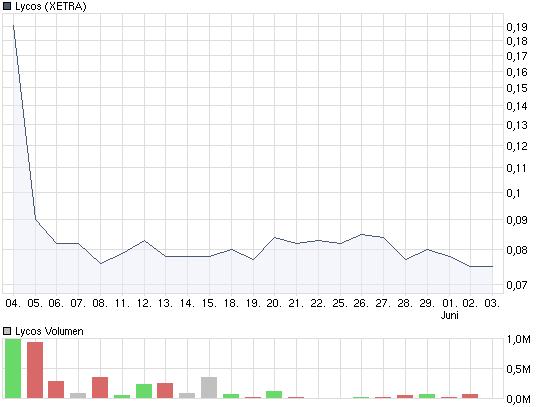
Task: Click the 'Lycos Volumen' chart title
Action: click(x=49, y=332)
